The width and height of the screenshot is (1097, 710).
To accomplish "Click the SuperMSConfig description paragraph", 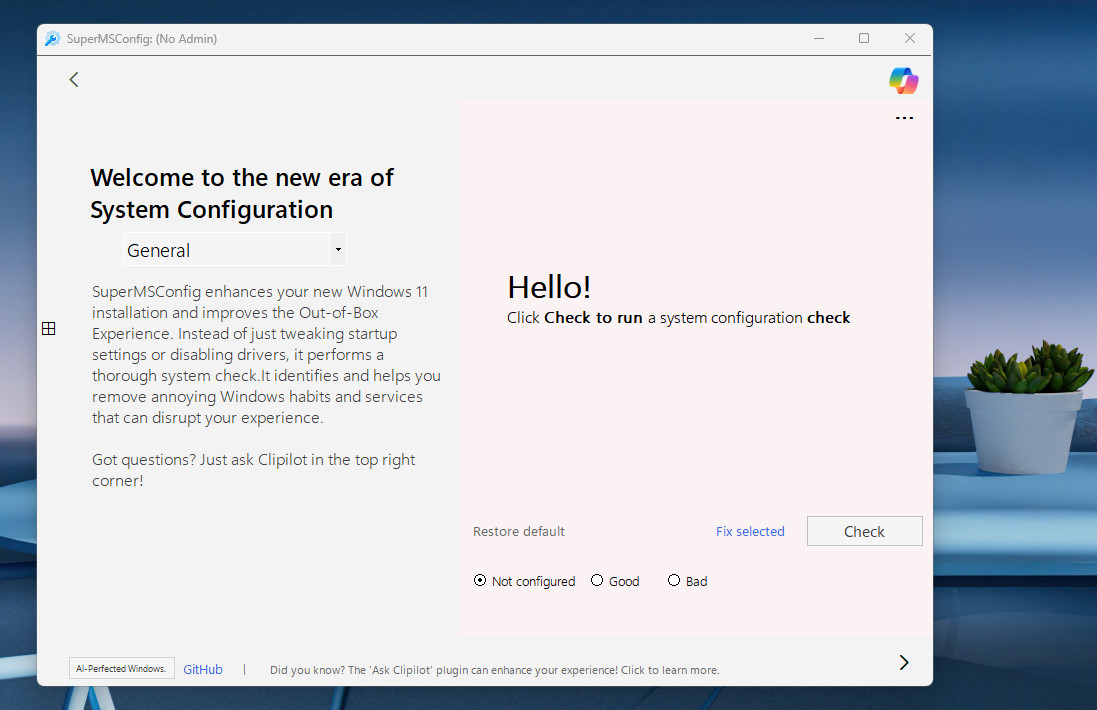I will [267, 355].
